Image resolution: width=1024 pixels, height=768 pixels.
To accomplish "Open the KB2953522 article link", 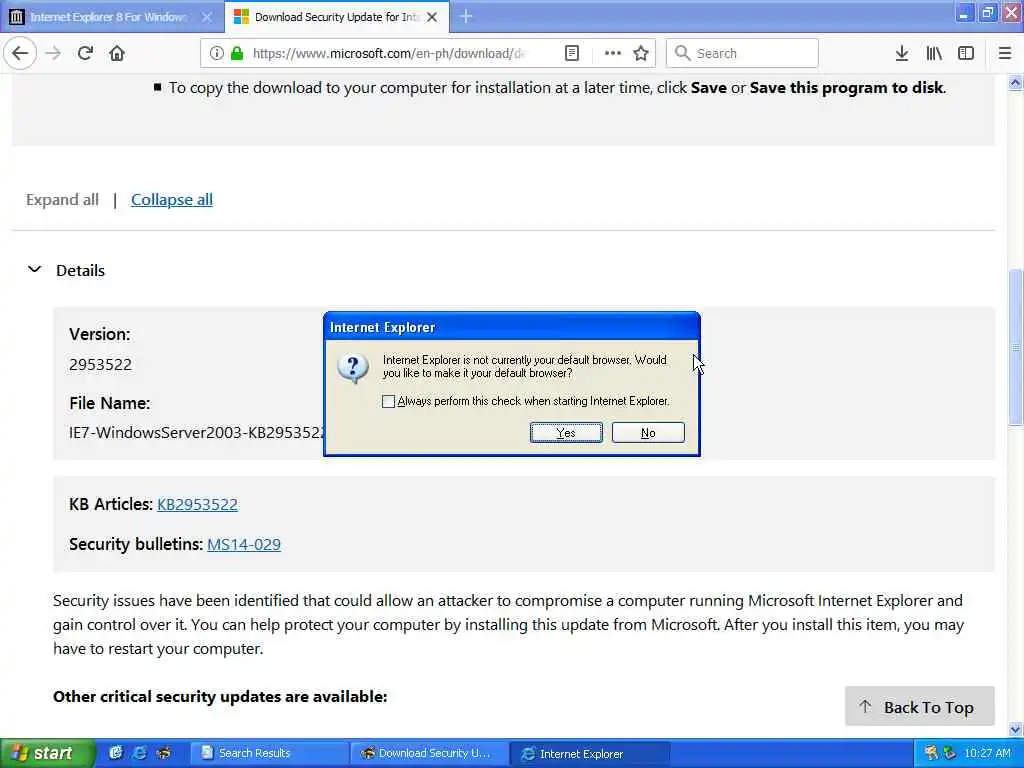I will pyautogui.click(x=197, y=504).
